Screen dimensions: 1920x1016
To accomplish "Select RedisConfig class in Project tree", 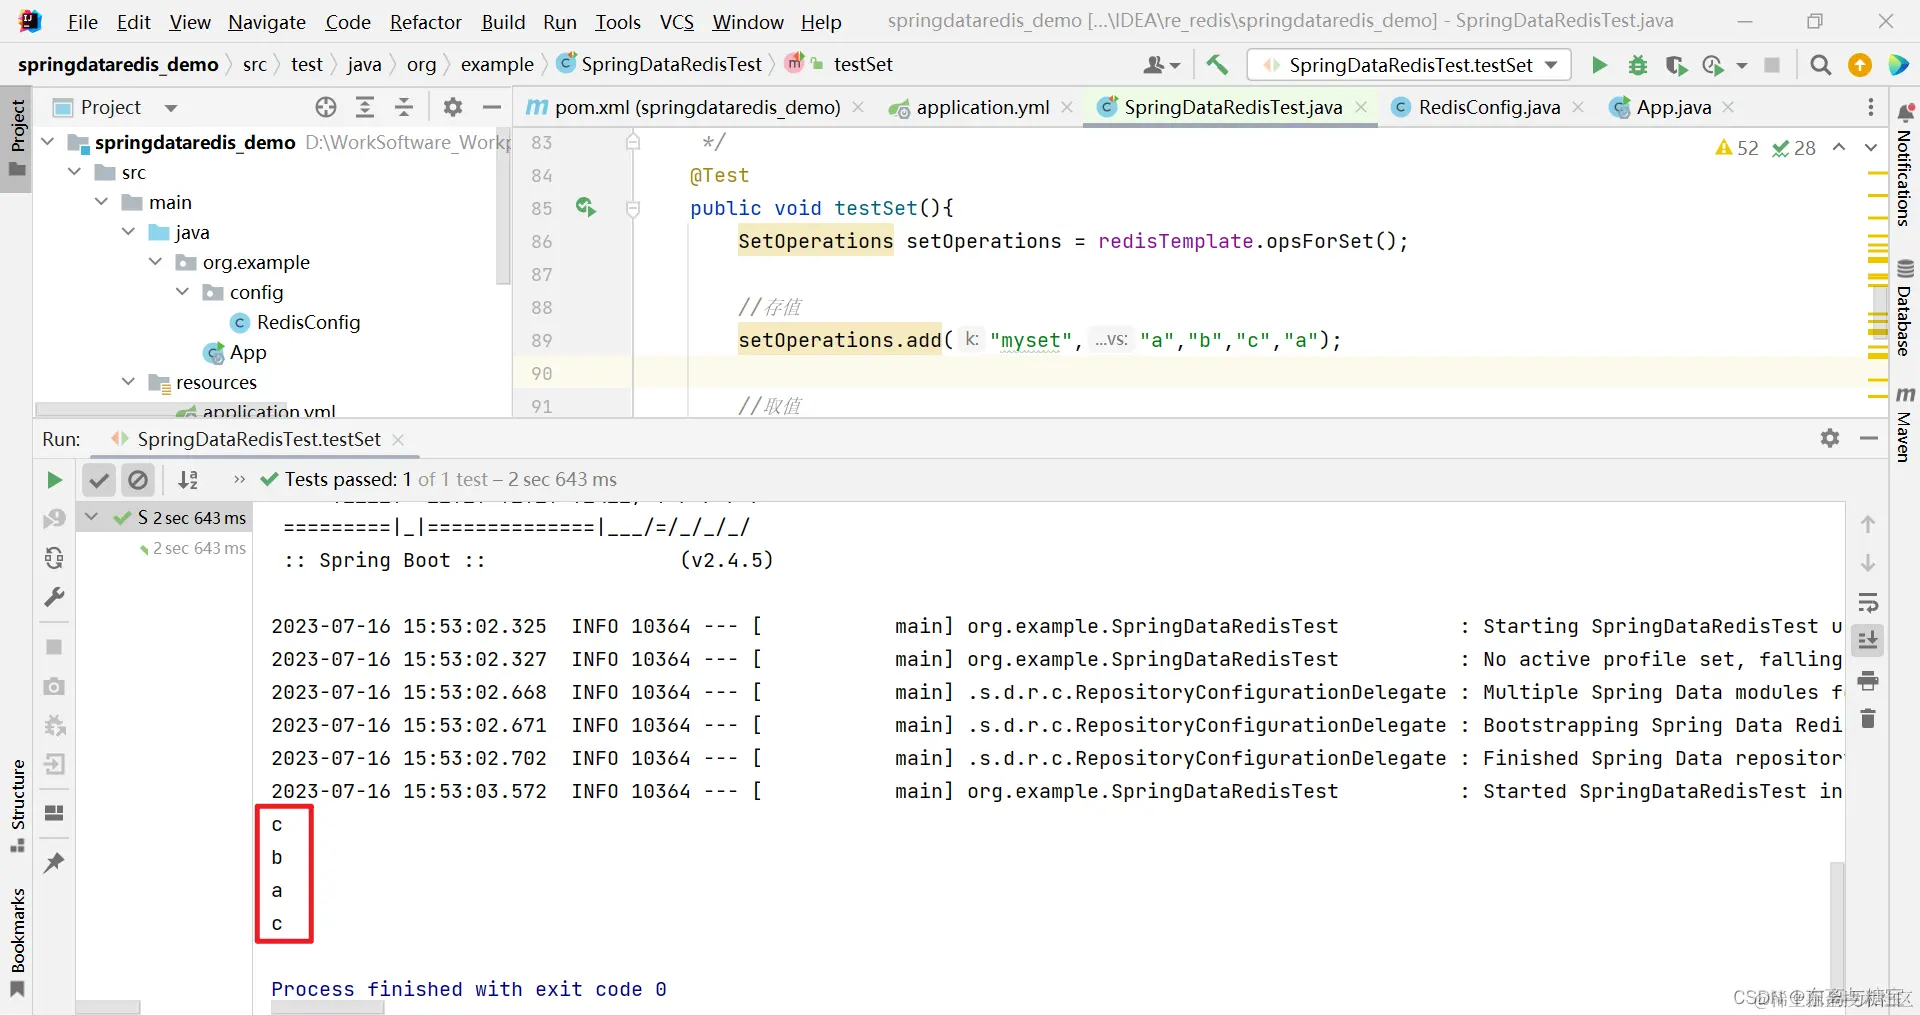I will (x=308, y=322).
